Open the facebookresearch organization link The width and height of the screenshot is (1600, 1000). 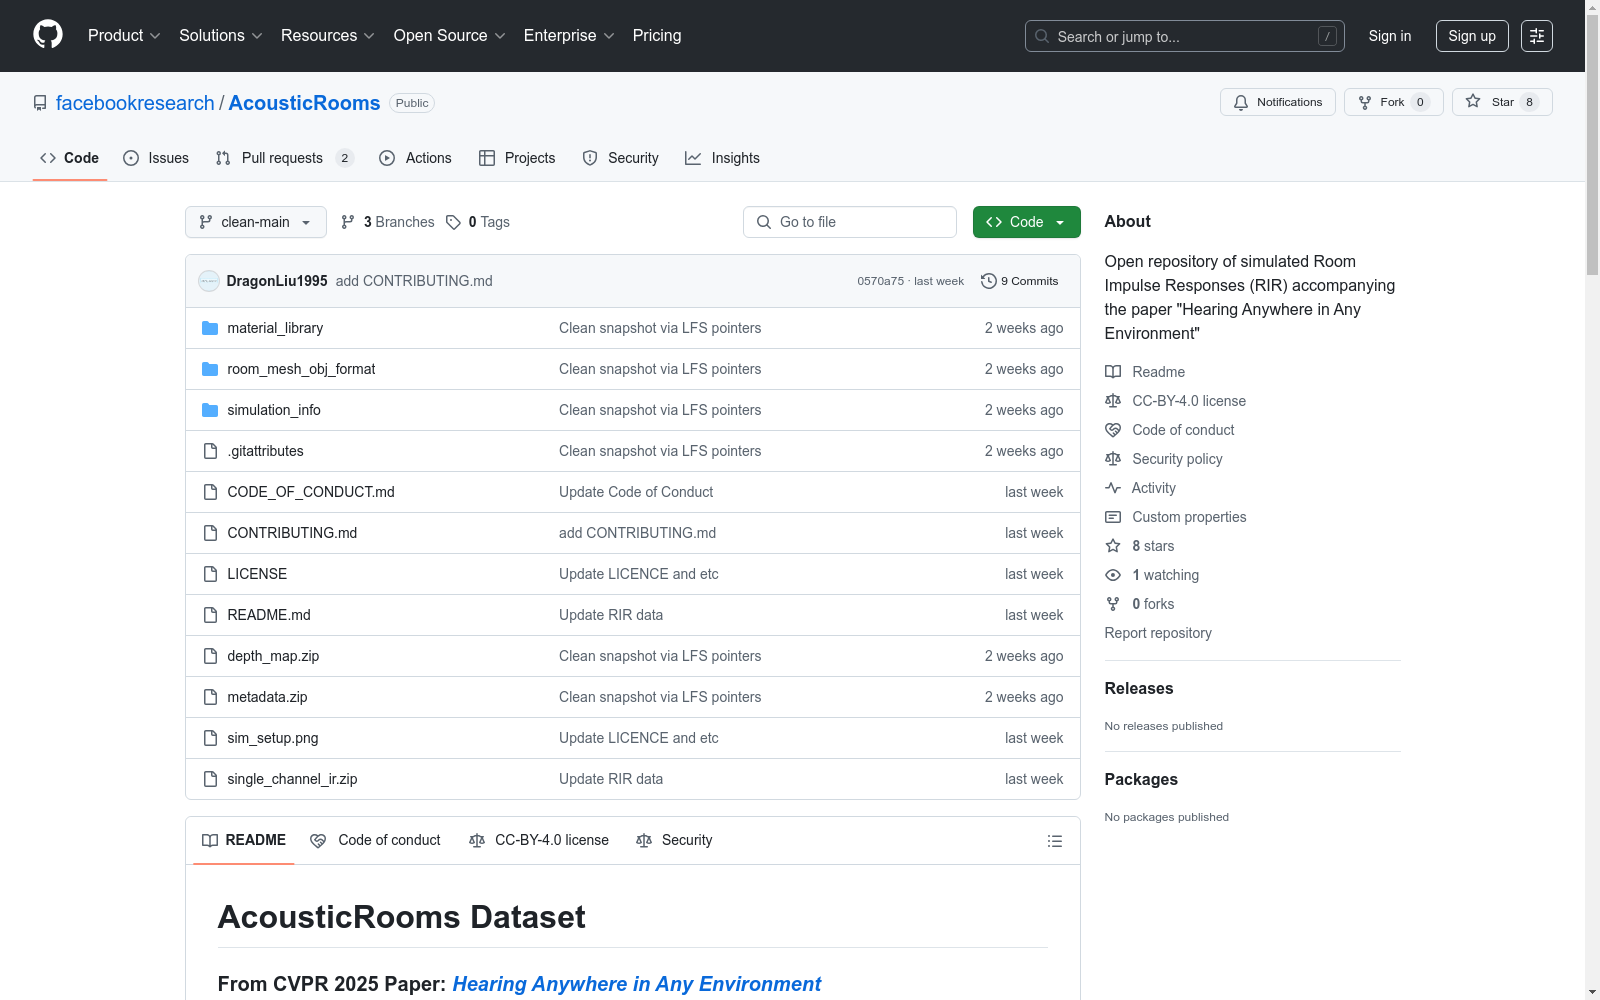tap(135, 103)
